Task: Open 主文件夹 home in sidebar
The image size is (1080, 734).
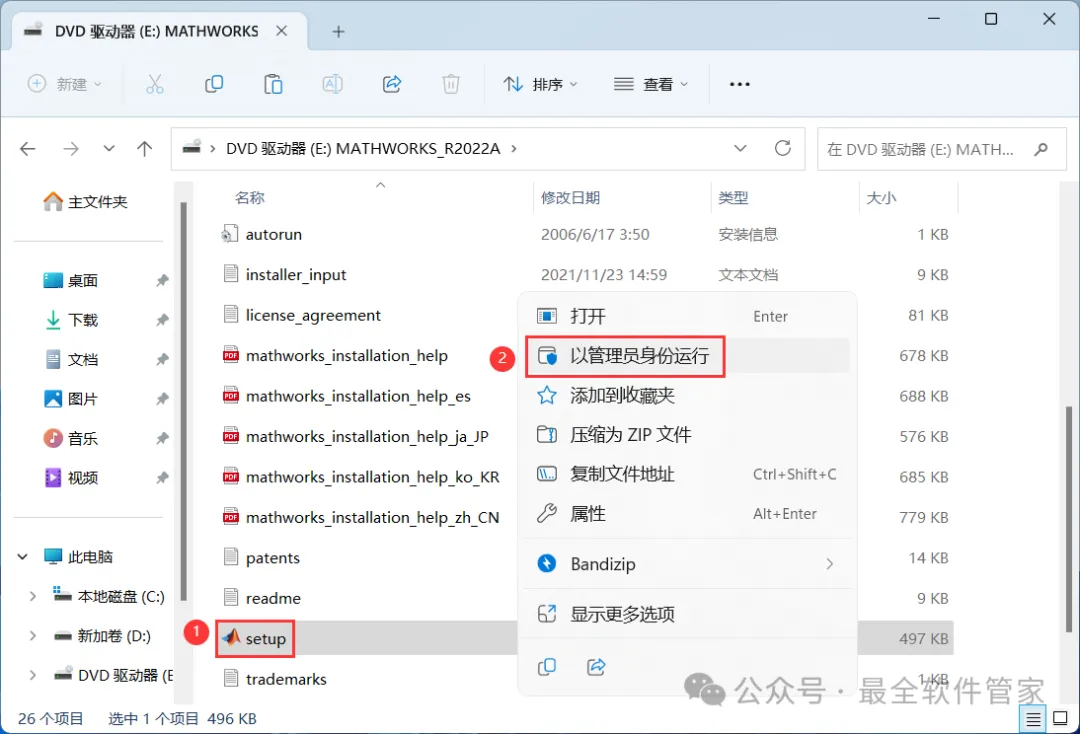Action: (x=86, y=202)
